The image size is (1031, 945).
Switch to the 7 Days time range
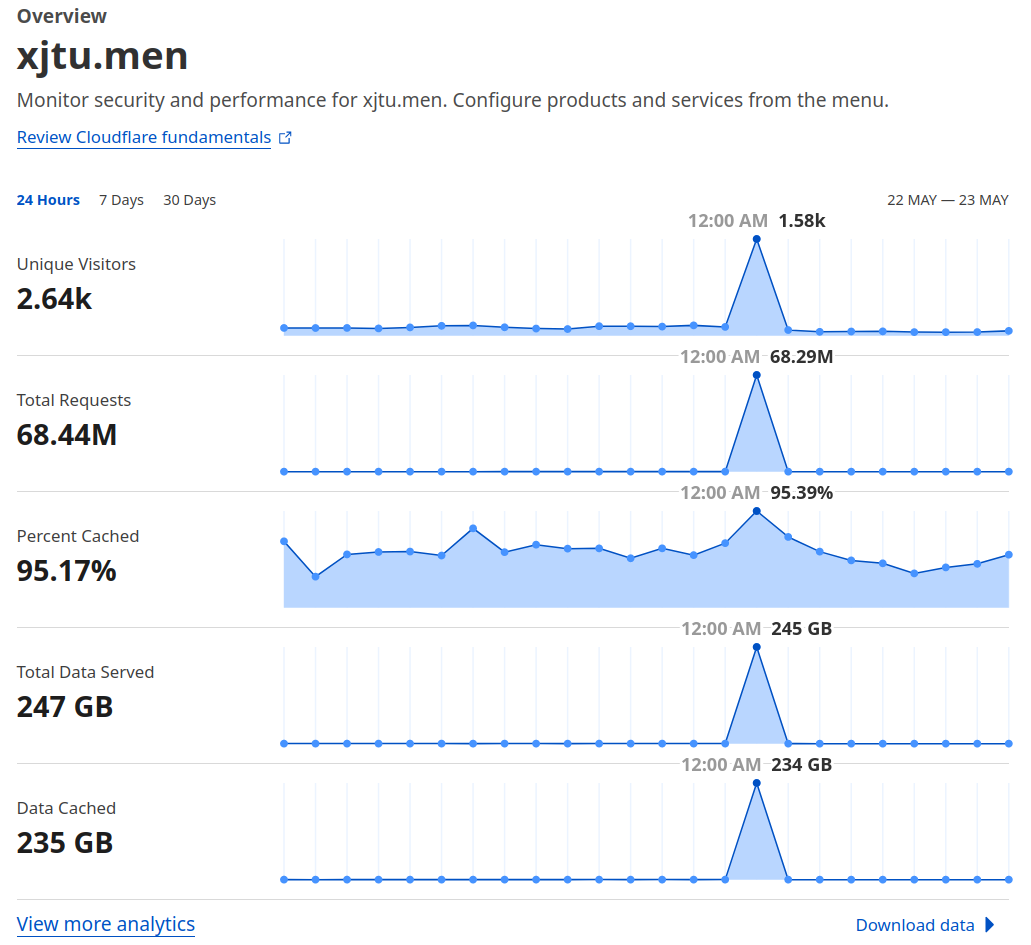121,200
